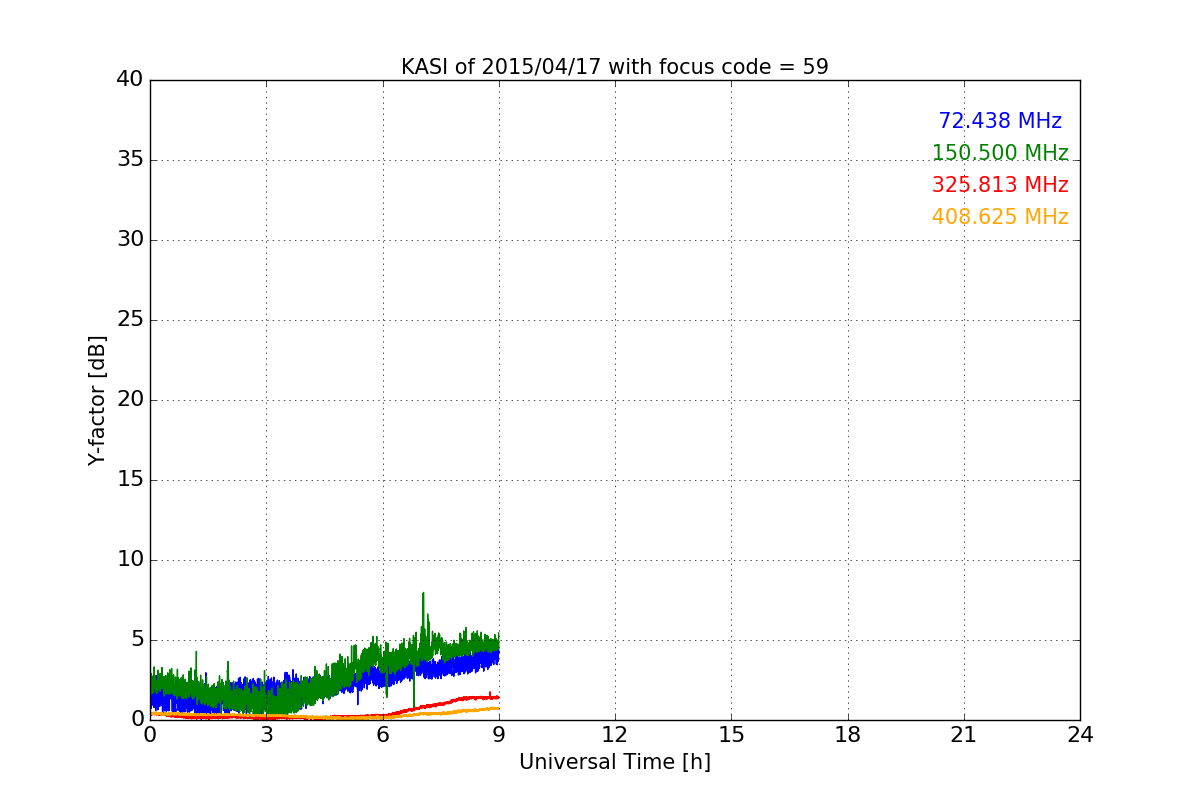Click the x-axis tick label 12
The image size is (1200, 800).
pos(615,735)
